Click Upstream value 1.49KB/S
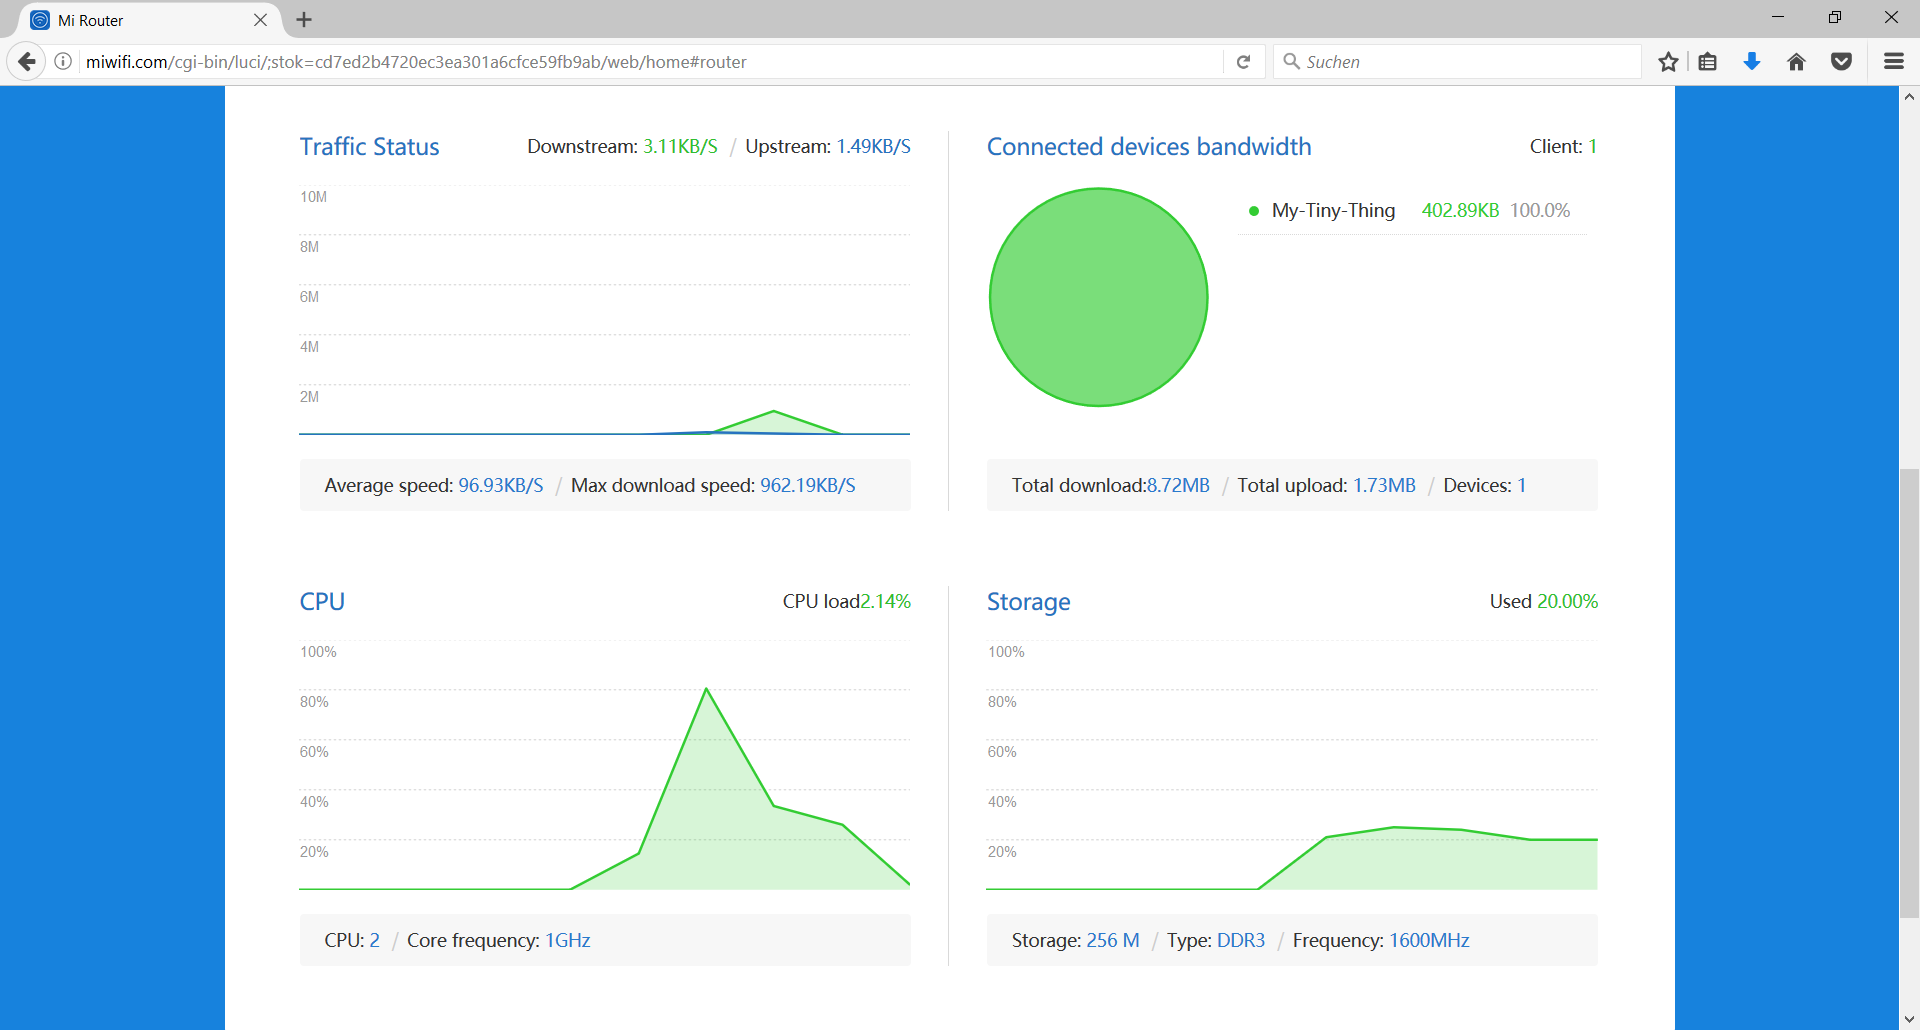Screen dimensions: 1920x1030 [x=873, y=147]
